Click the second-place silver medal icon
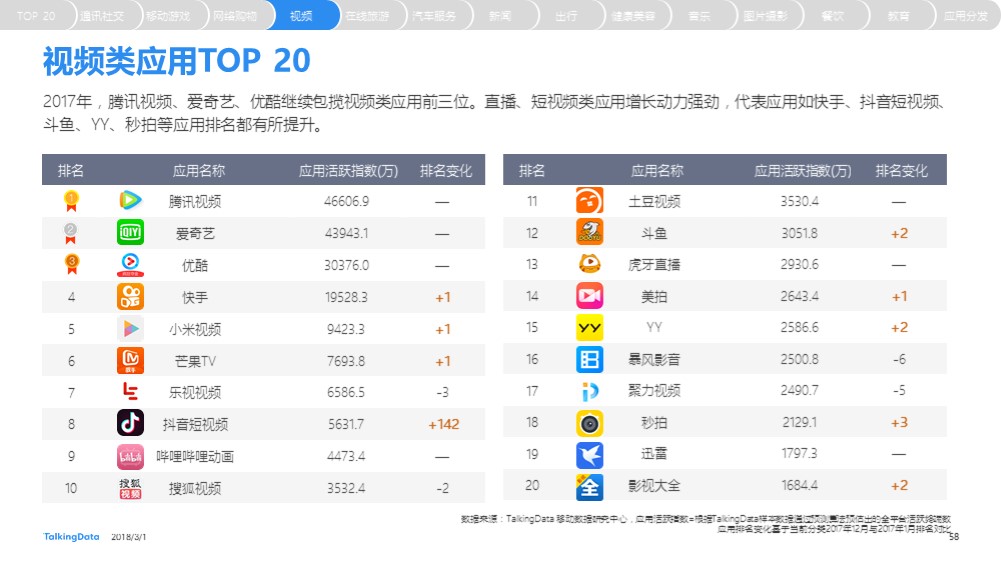 pos(71,233)
